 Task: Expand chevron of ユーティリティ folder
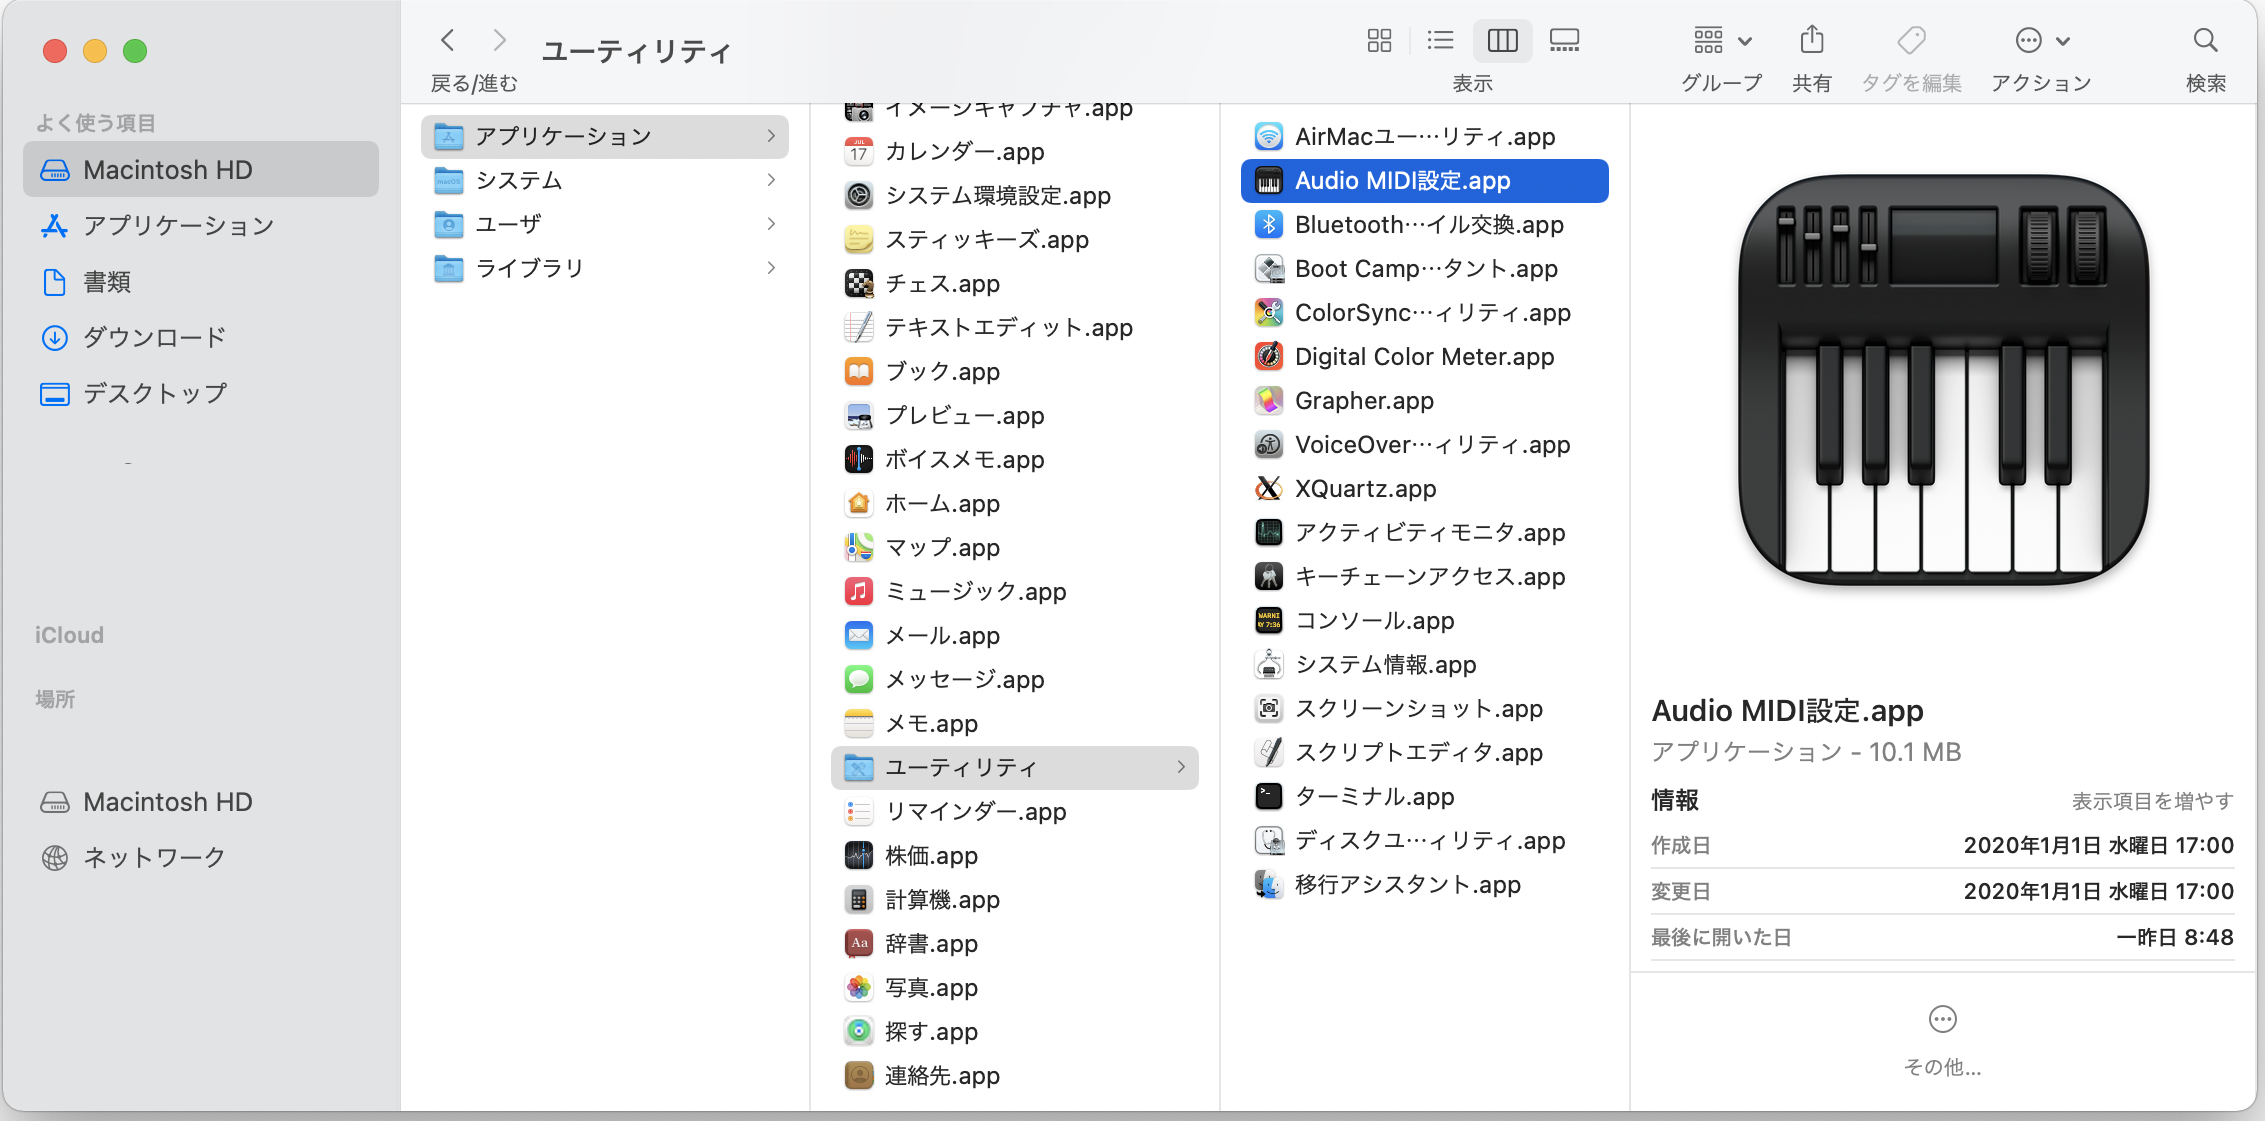pos(1181,768)
